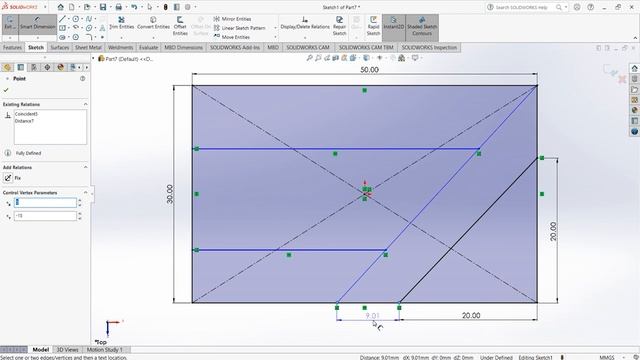Click Repair Sketch tool

pos(339,26)
